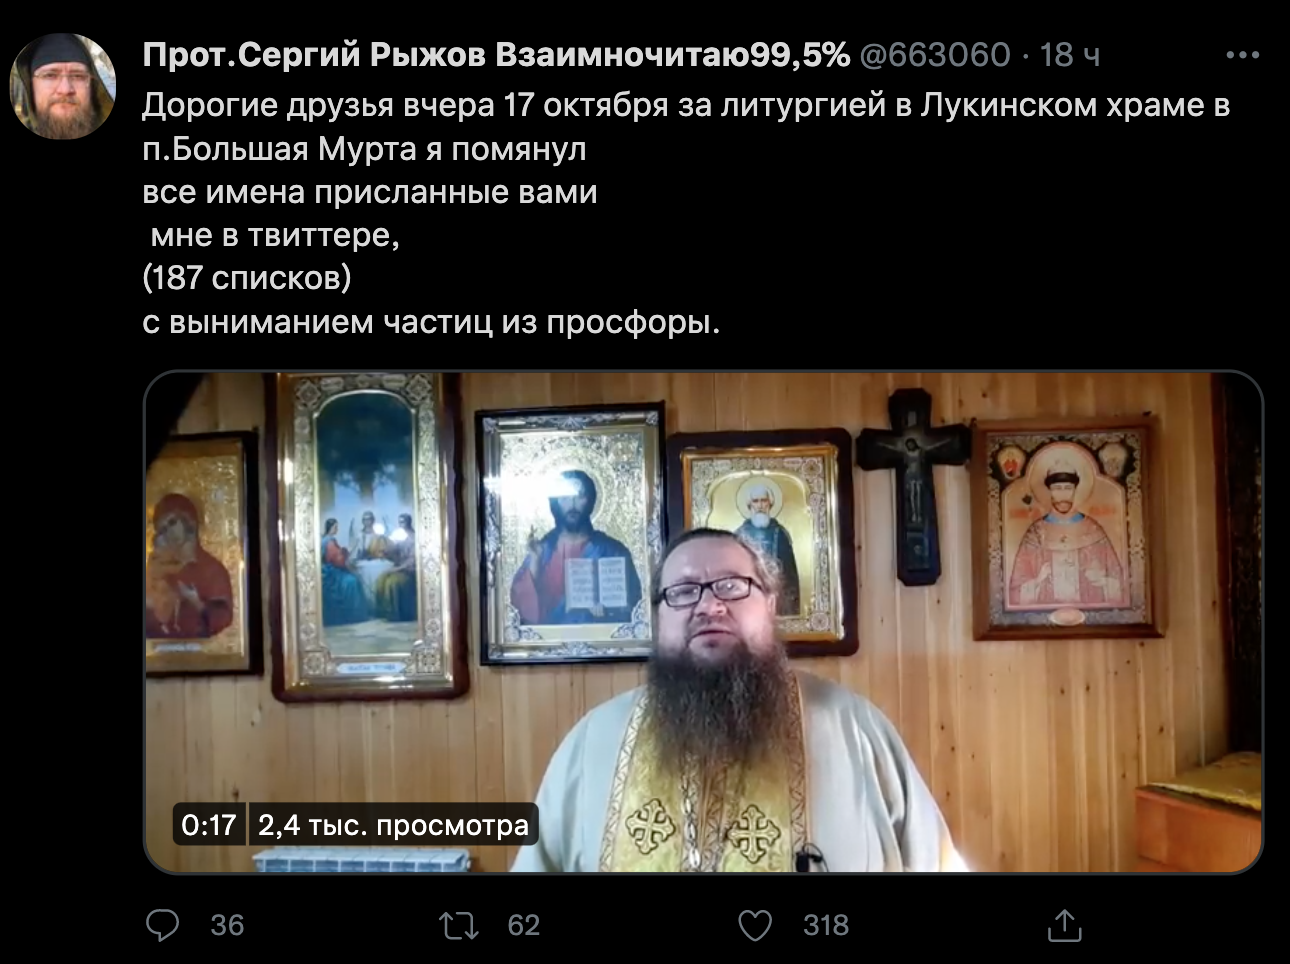Open Прот.Сергий Рыжов display name link

(496, 54)
